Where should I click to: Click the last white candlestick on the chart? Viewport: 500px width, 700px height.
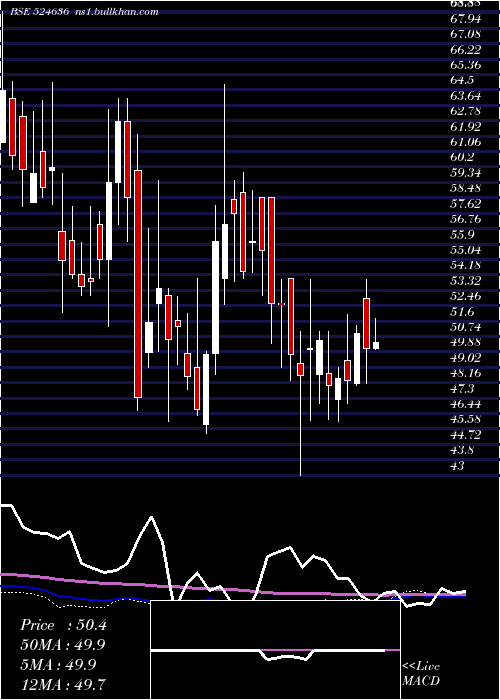[x=376, y=346]
